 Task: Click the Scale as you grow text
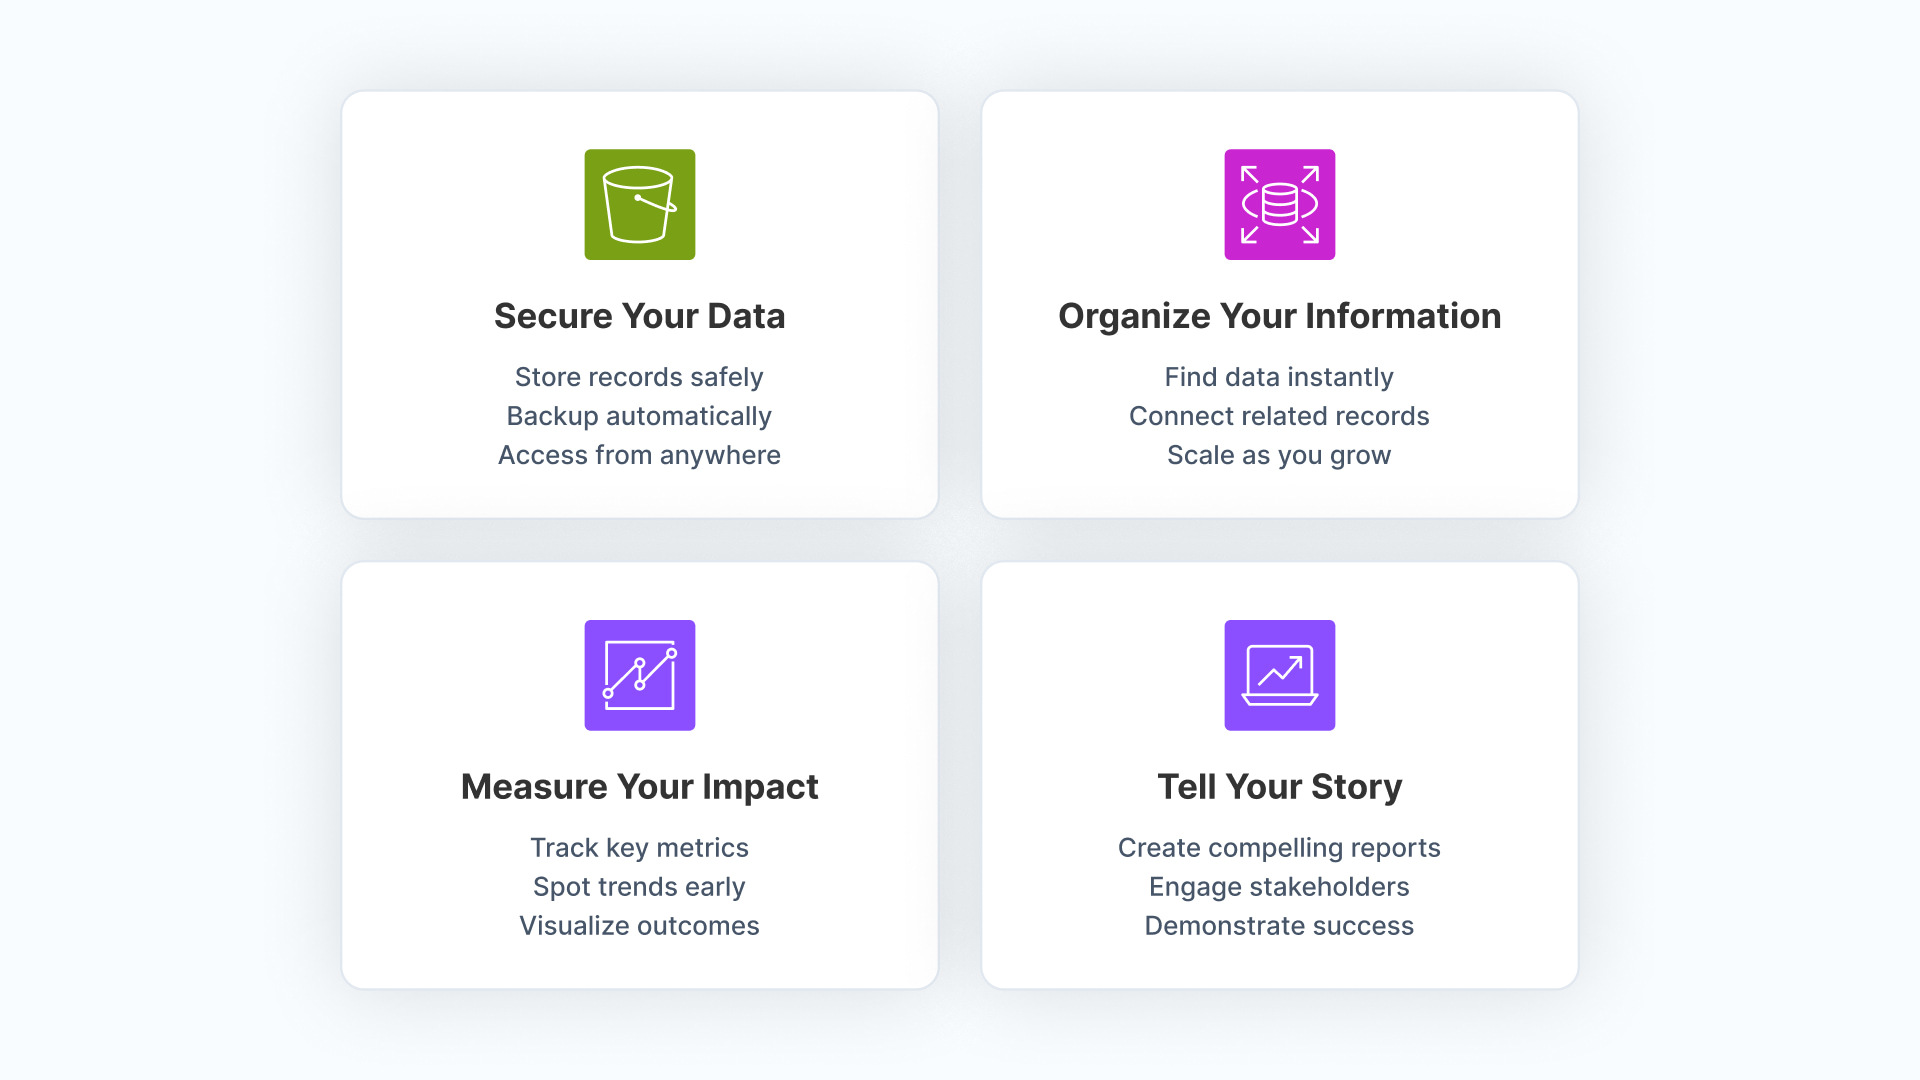[x=1279, y=455]
